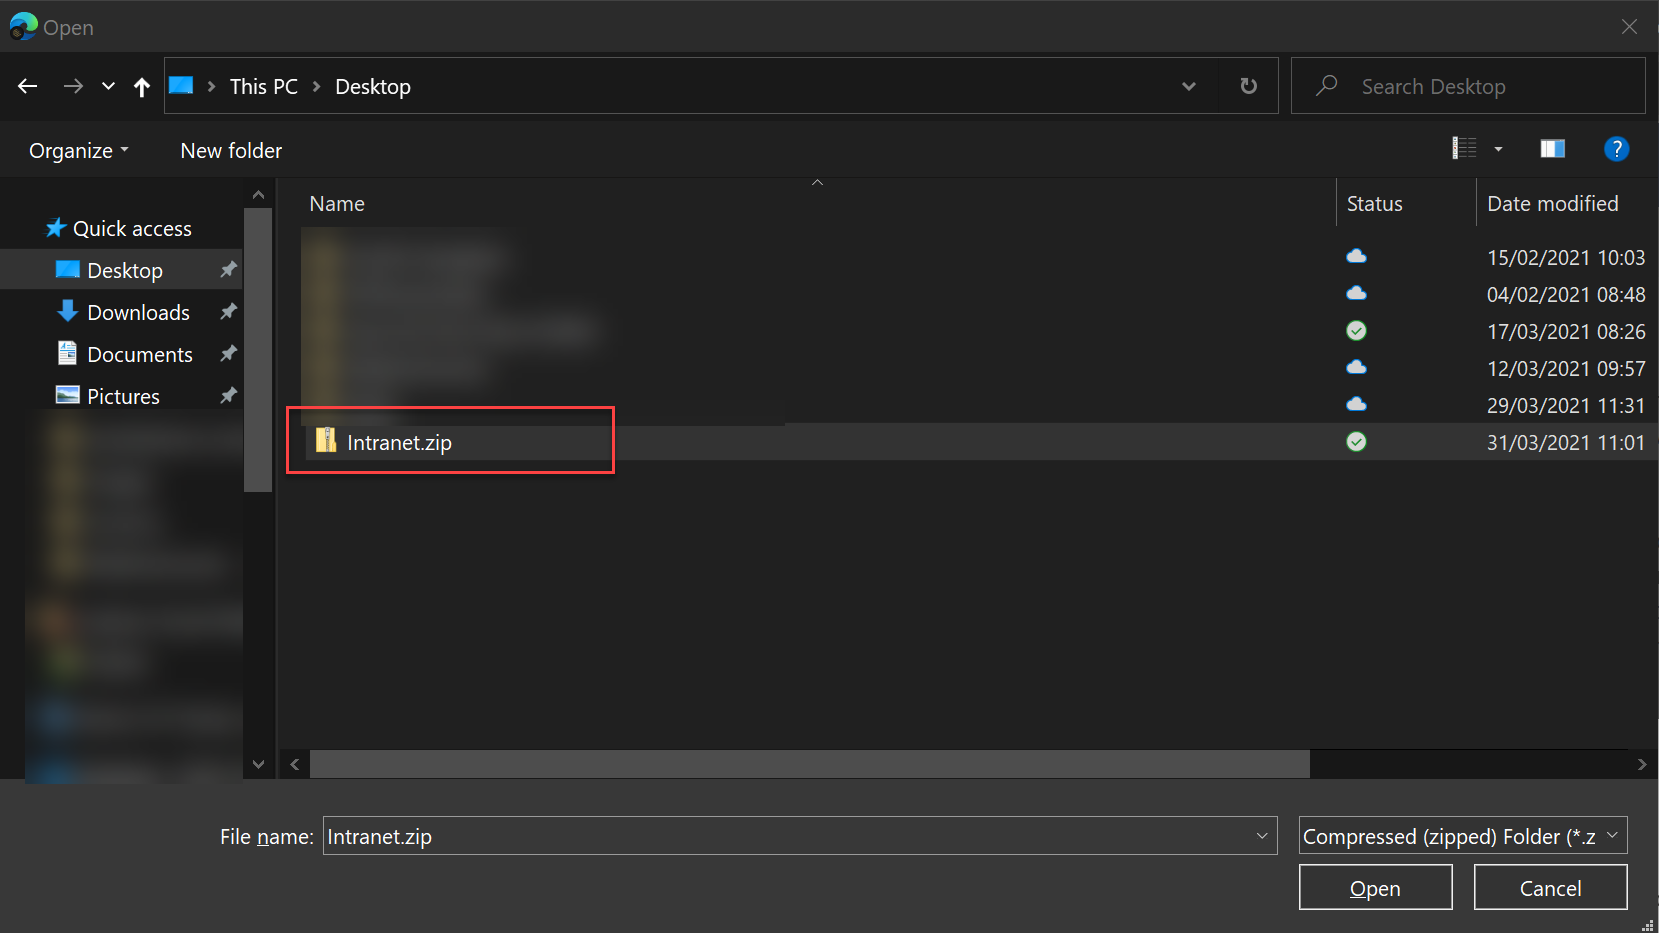Viewport: 1659px width, 933px height.
Task: Toggle the preview pane icon
Action: pos(1552,149)
